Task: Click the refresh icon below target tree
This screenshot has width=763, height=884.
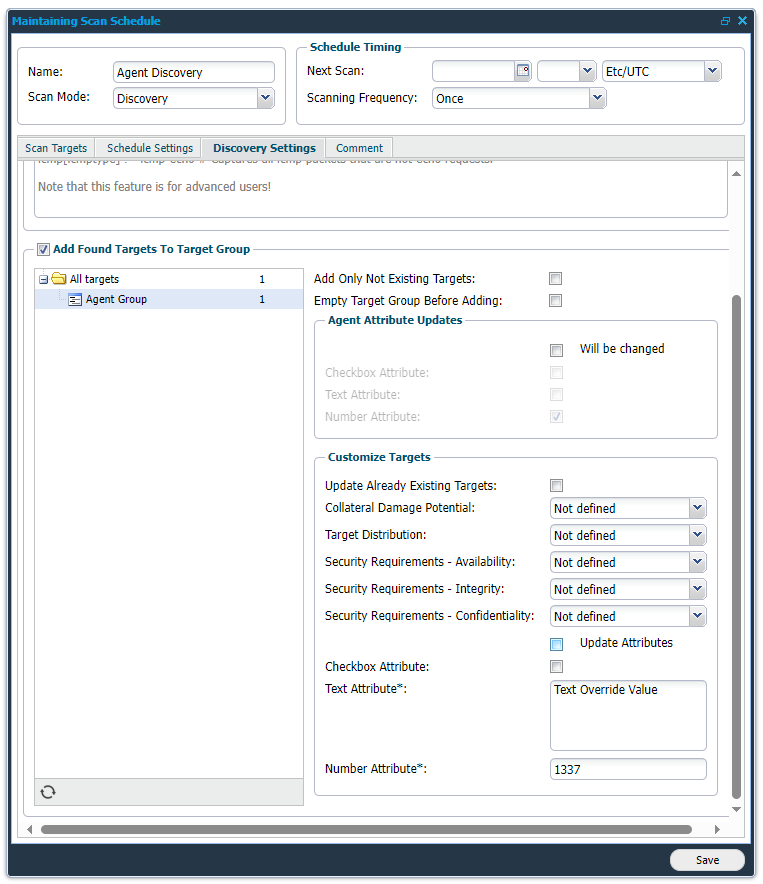Action: pos(48,792)
